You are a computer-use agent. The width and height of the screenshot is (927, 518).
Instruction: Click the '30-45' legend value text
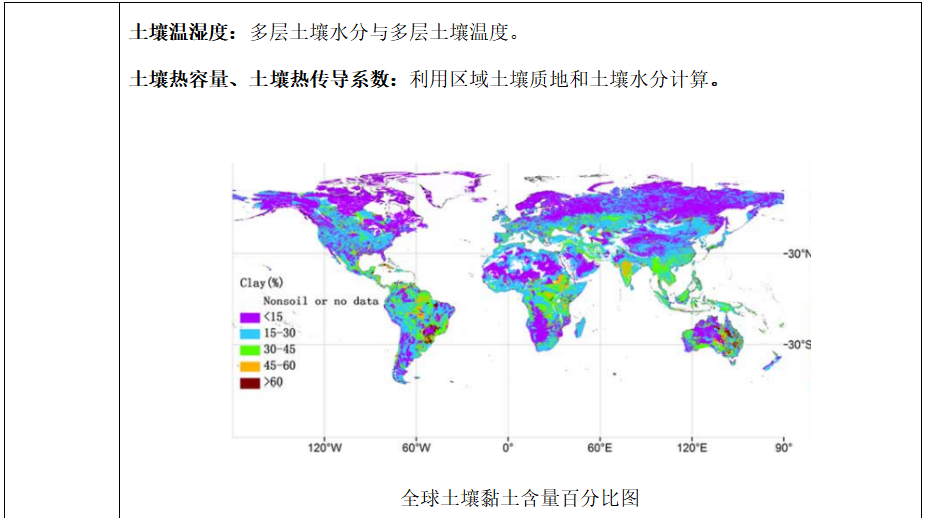(x=279, y=349)
